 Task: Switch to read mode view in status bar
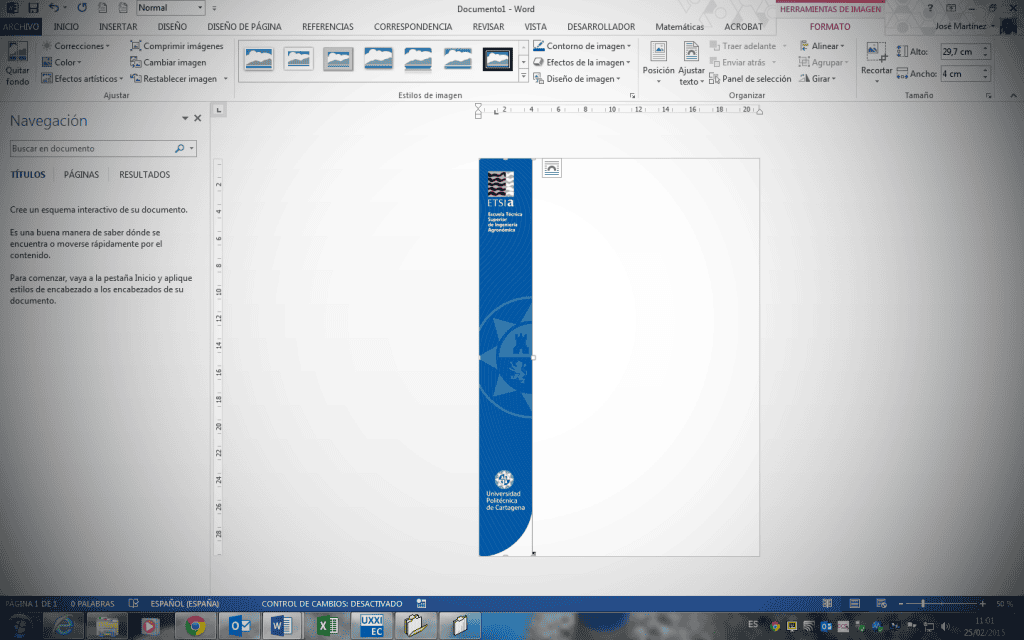coord(827,603)
